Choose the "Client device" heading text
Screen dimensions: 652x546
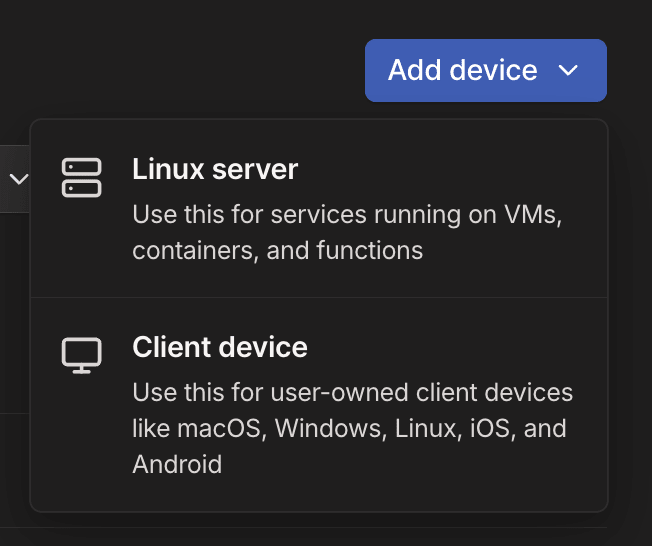[220, 347]
